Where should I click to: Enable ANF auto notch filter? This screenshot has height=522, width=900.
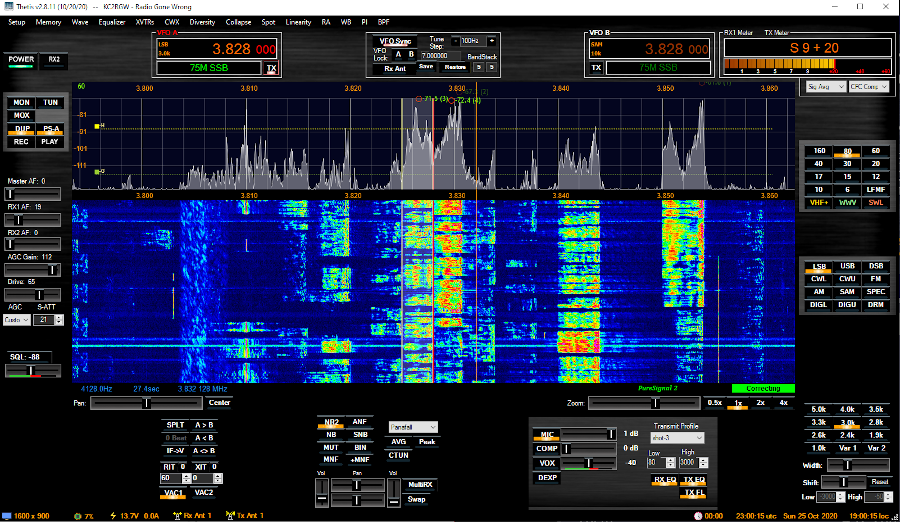pyautogui.click(x=359, y=422)
